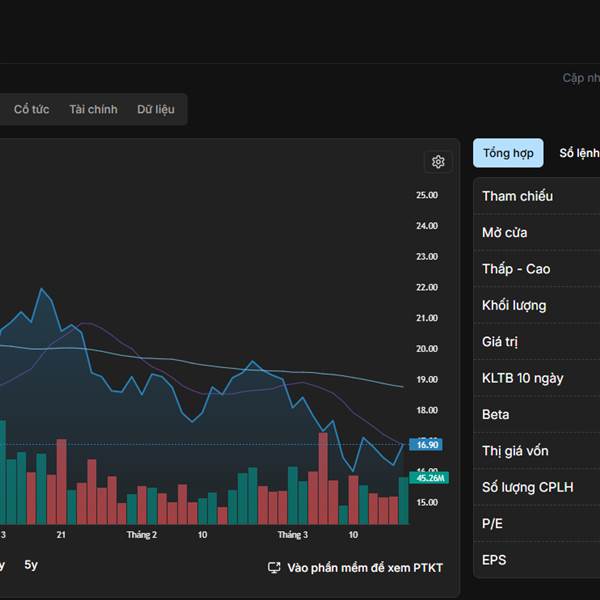
Task: Click the Beta row
Action: pos(538,414)
